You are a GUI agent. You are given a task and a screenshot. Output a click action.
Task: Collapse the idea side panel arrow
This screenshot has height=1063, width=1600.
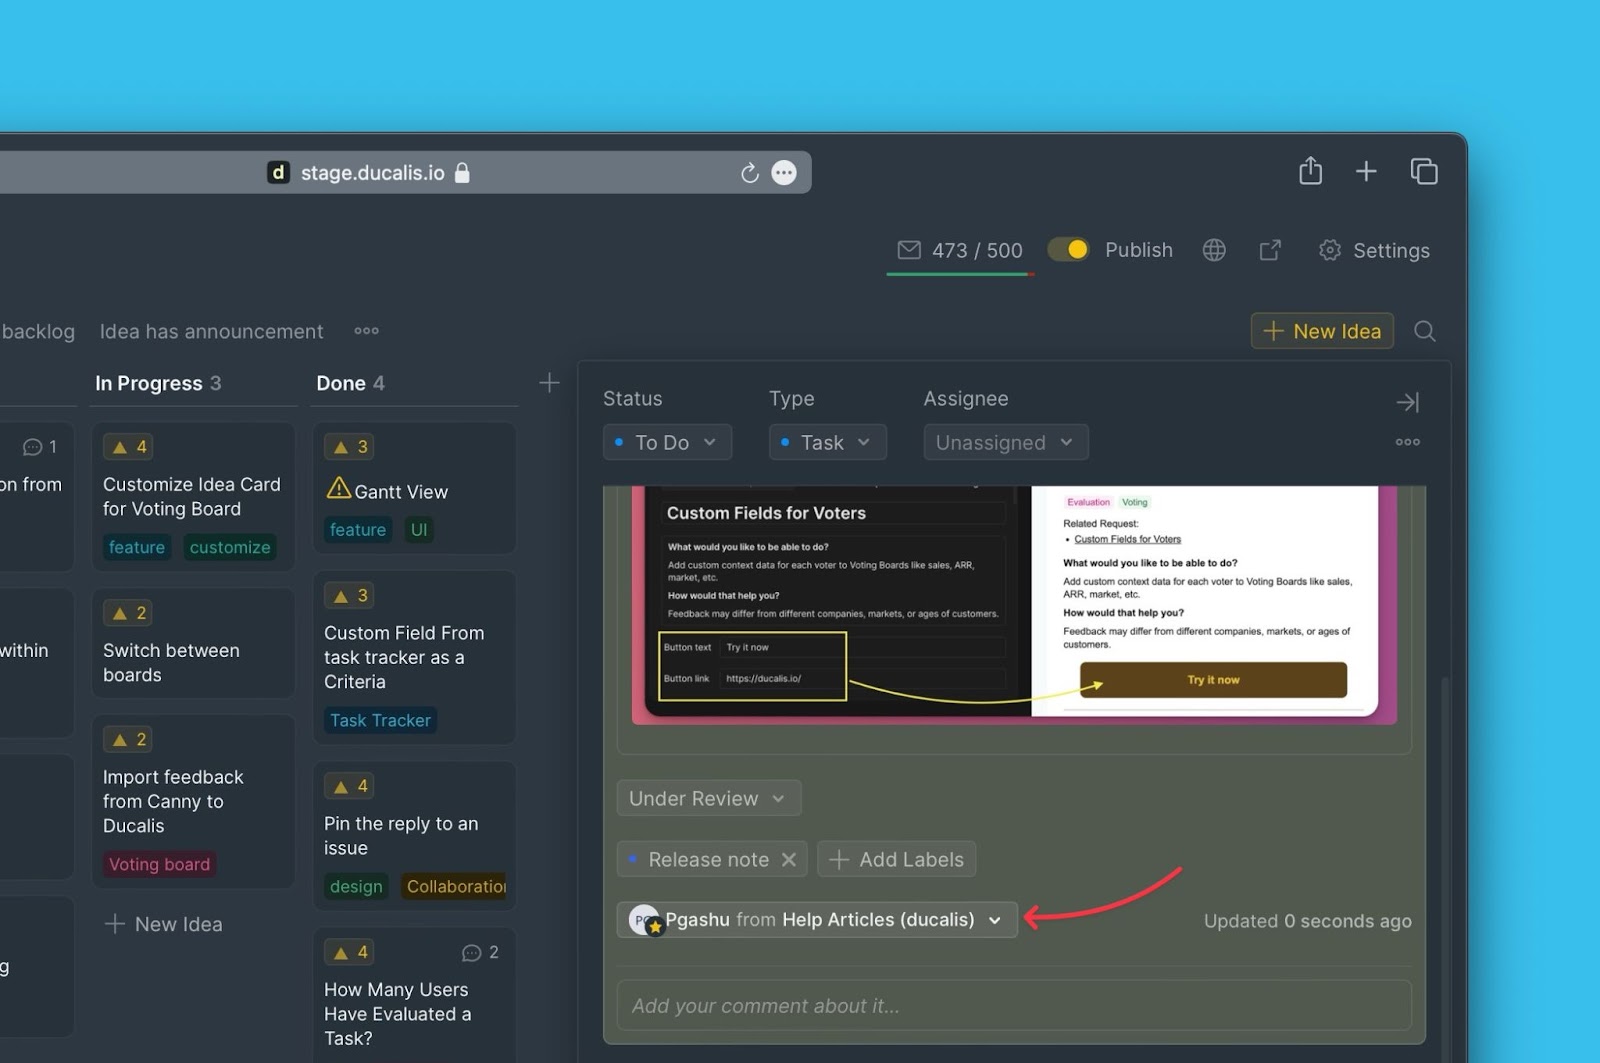point(1407,402)
